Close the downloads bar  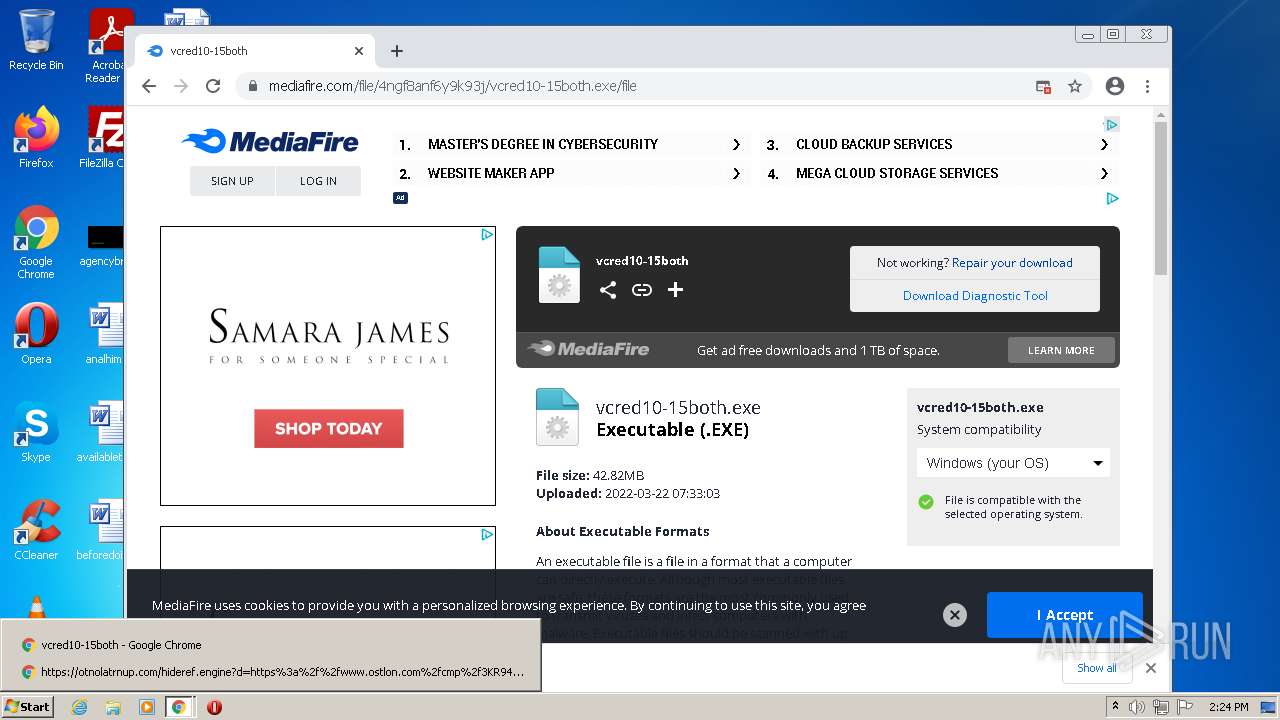click(x=1151, y=668)
